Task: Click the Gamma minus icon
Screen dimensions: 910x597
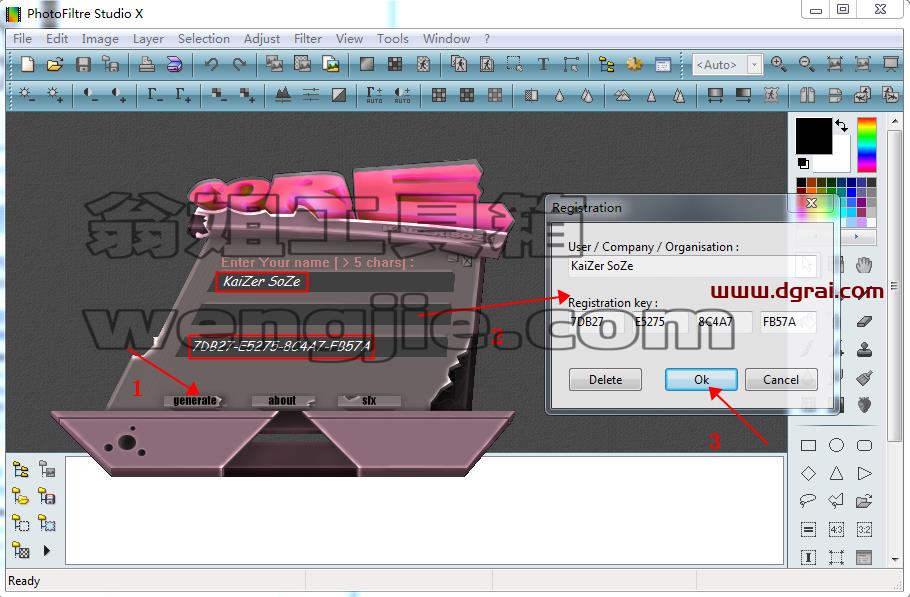Action: point(155,95)
